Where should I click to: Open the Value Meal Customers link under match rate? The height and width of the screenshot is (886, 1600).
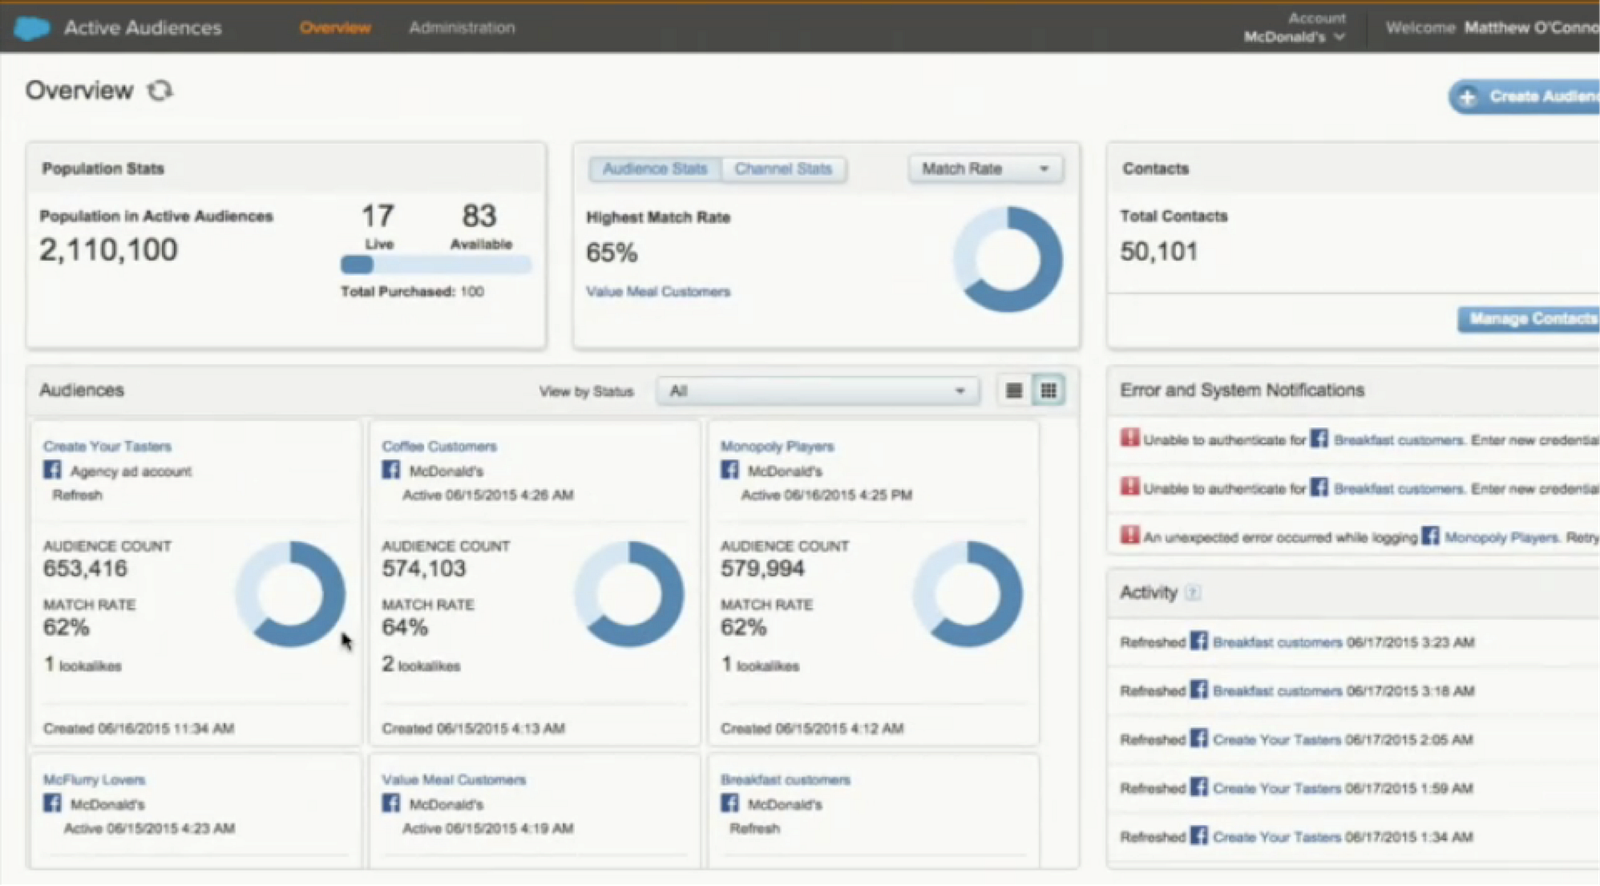[x=658, y=292]
